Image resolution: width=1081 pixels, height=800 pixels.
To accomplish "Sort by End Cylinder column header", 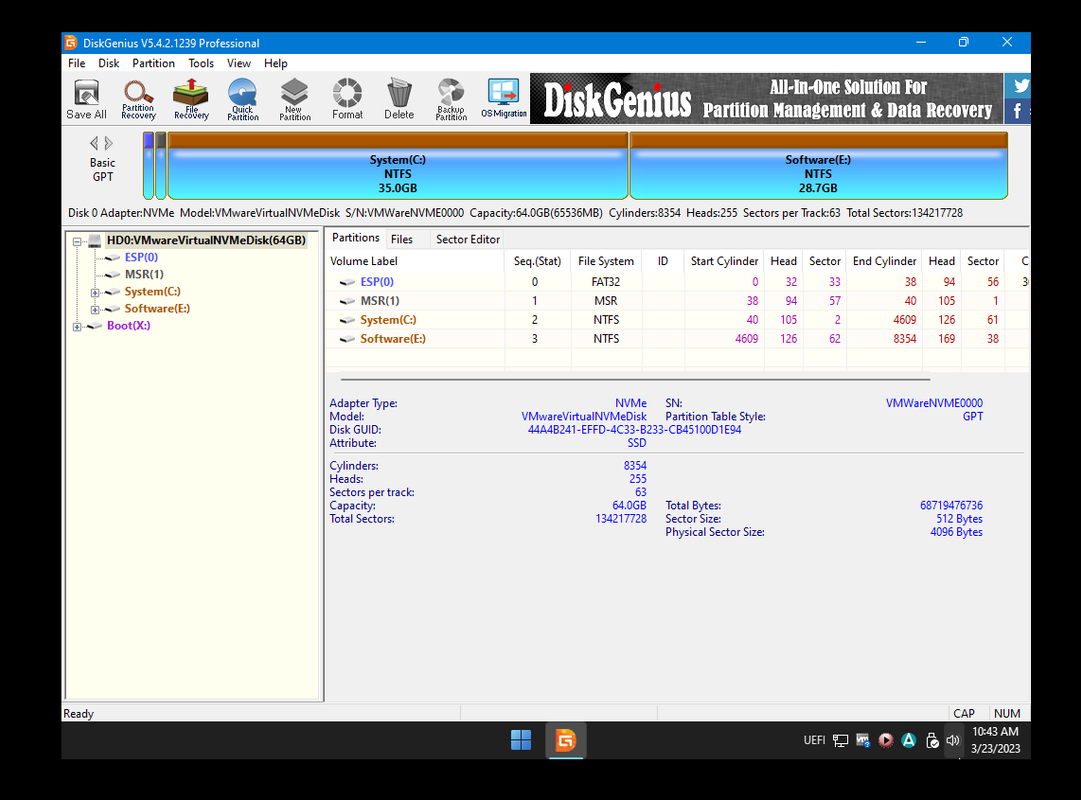I will [884, 261].
